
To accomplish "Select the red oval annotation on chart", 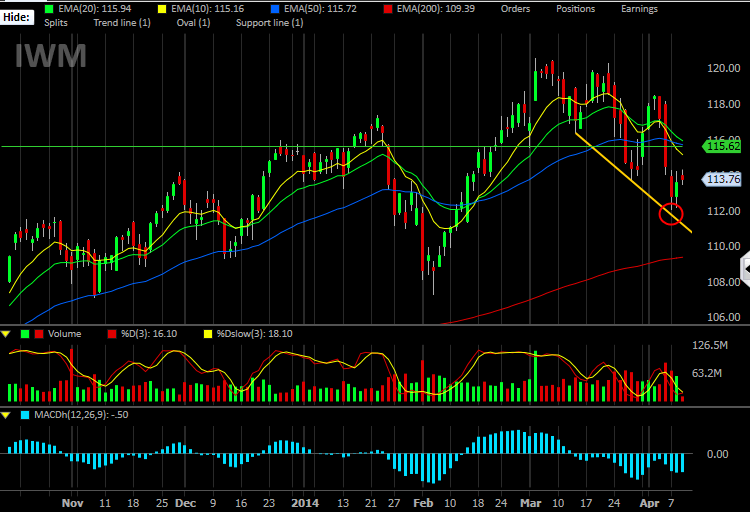I will point(671,214).
